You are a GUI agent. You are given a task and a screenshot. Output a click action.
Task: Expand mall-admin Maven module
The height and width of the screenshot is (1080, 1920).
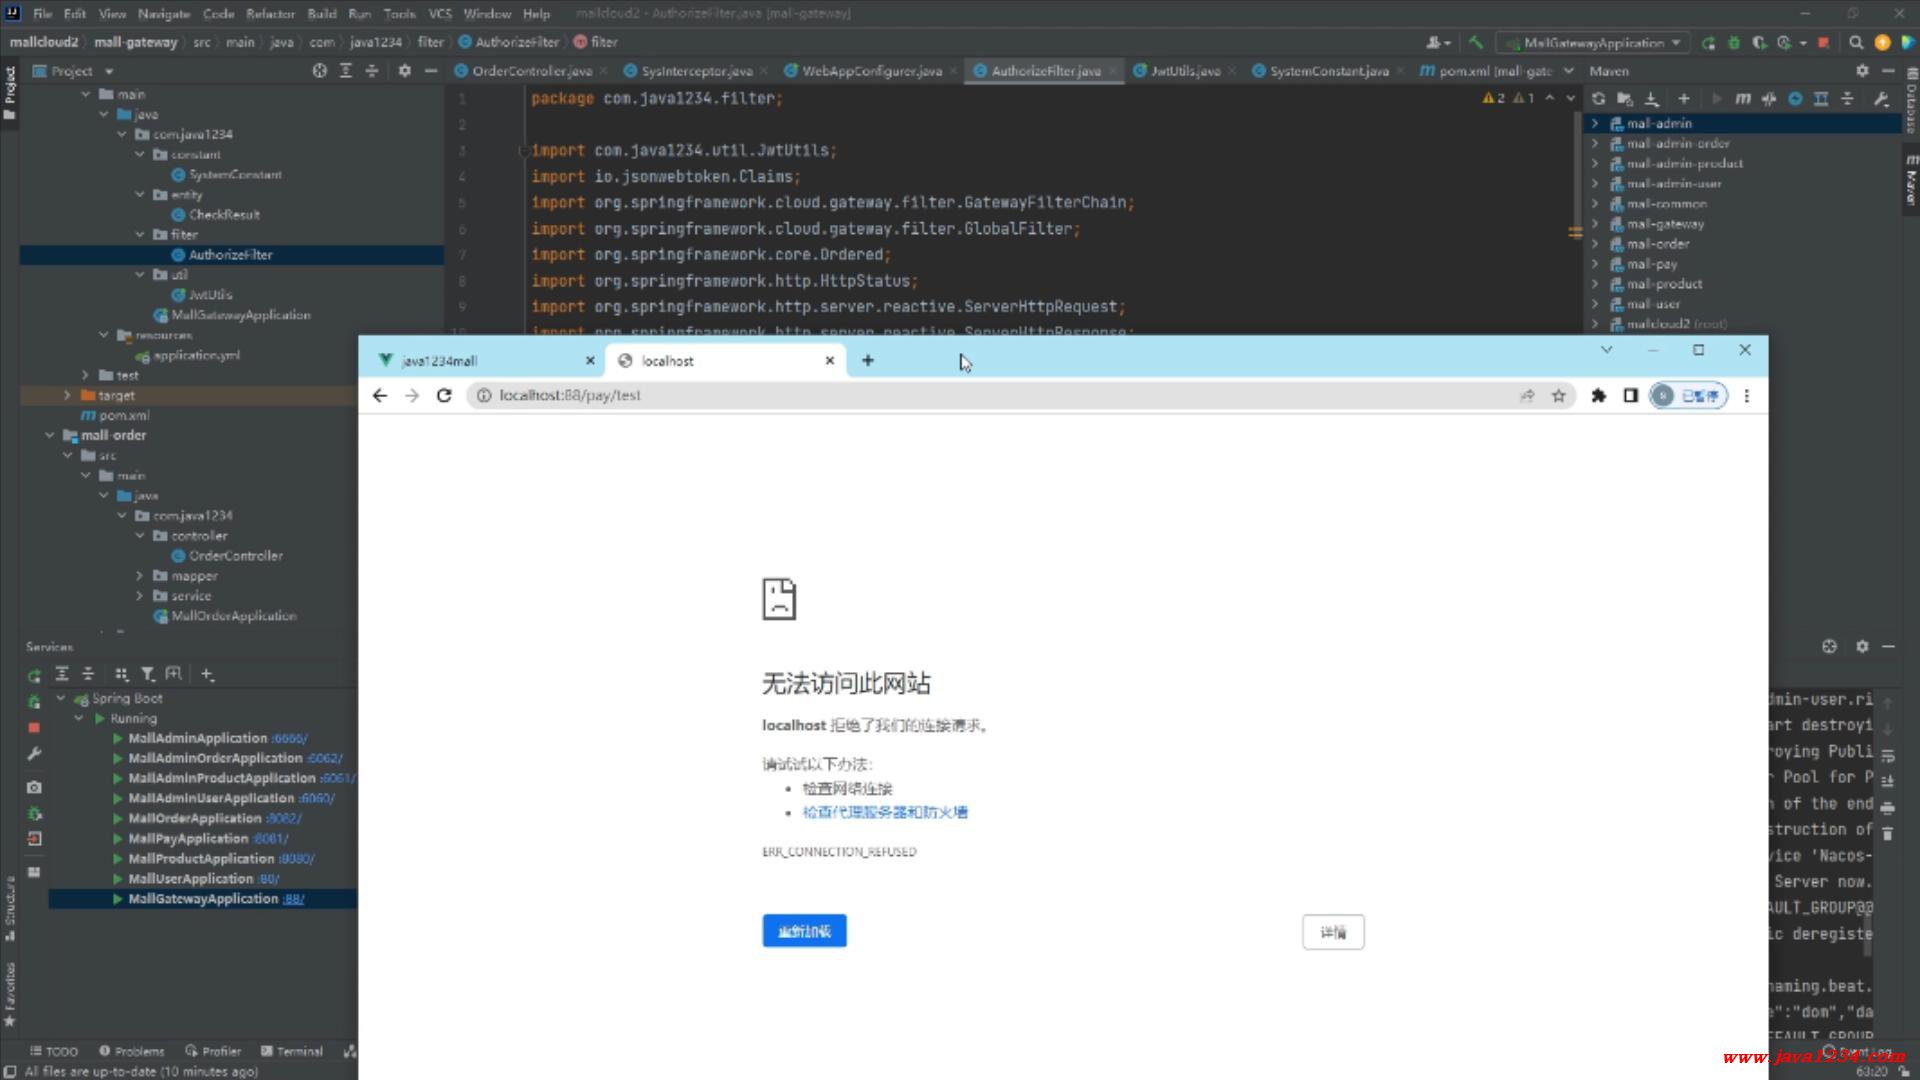(1595, 123)
